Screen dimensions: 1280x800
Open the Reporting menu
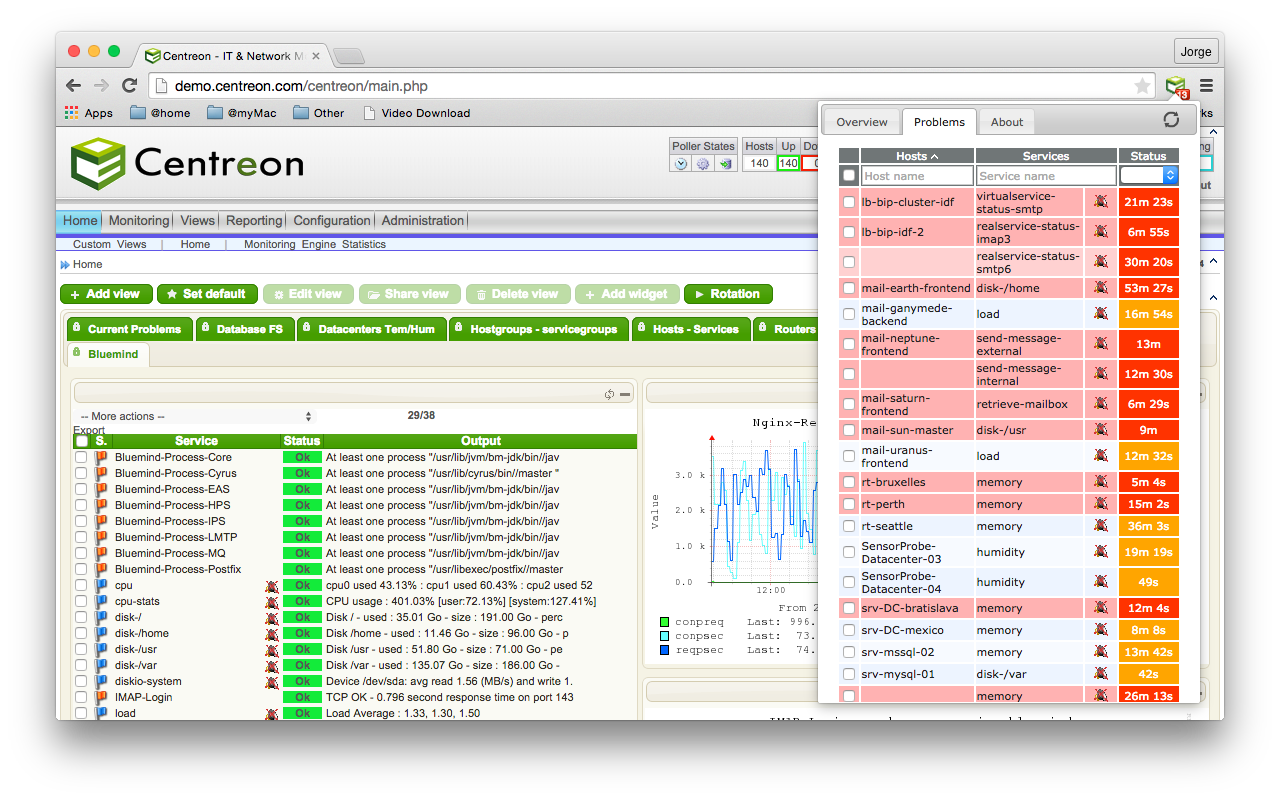[254, 221]
